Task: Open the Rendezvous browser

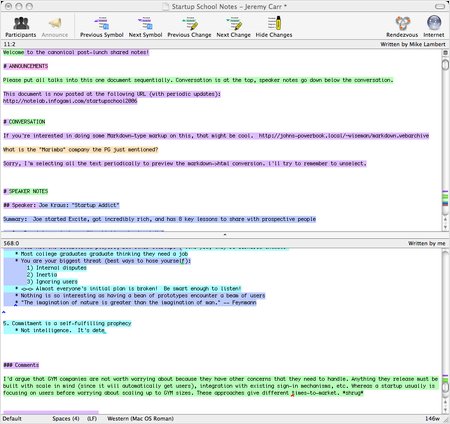Action: [x=402, y=27]
